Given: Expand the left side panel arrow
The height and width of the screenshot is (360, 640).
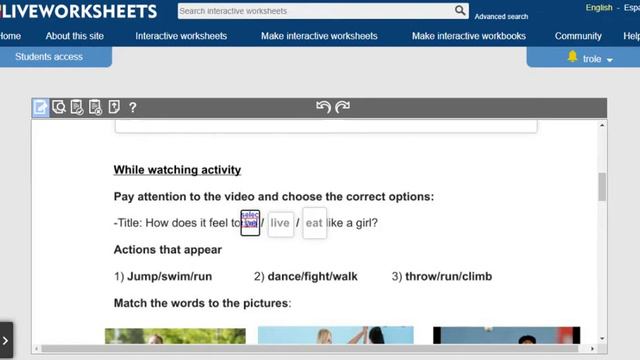Looking at the screenshot, I should coord(6,340).
